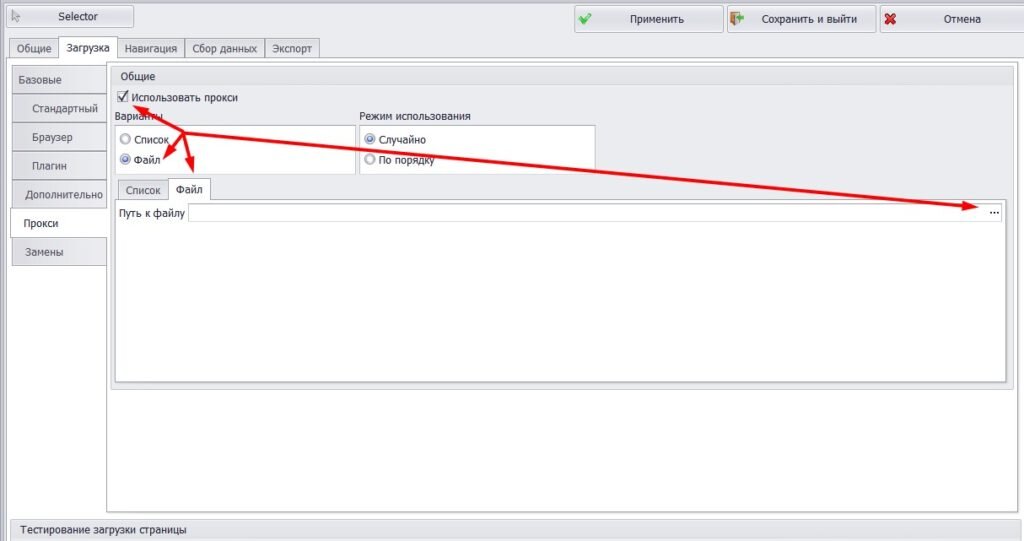Open the Дополнительно side tab
The width and height of the screenshot is (1024, 541).
pyautogui.click(x=59, y=195)
